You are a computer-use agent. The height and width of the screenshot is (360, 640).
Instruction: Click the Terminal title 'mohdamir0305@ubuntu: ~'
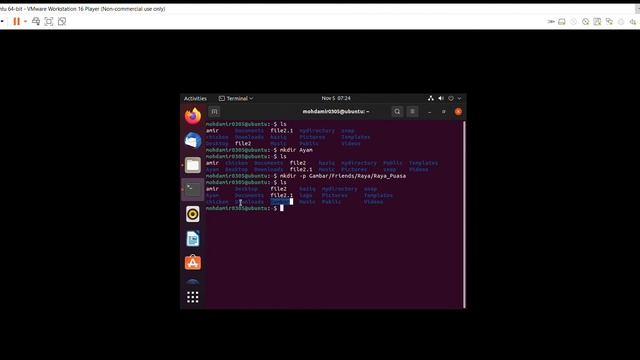[x=336, y=111]
